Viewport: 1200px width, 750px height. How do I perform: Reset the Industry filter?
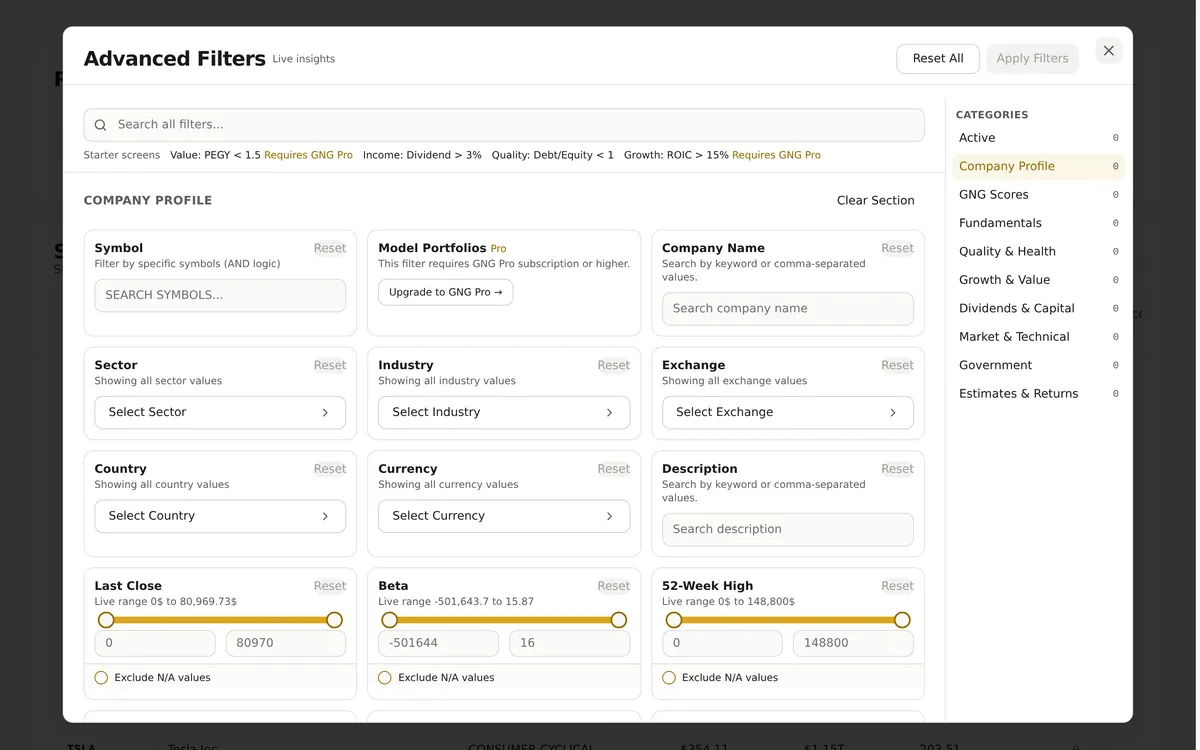[614, 366]
